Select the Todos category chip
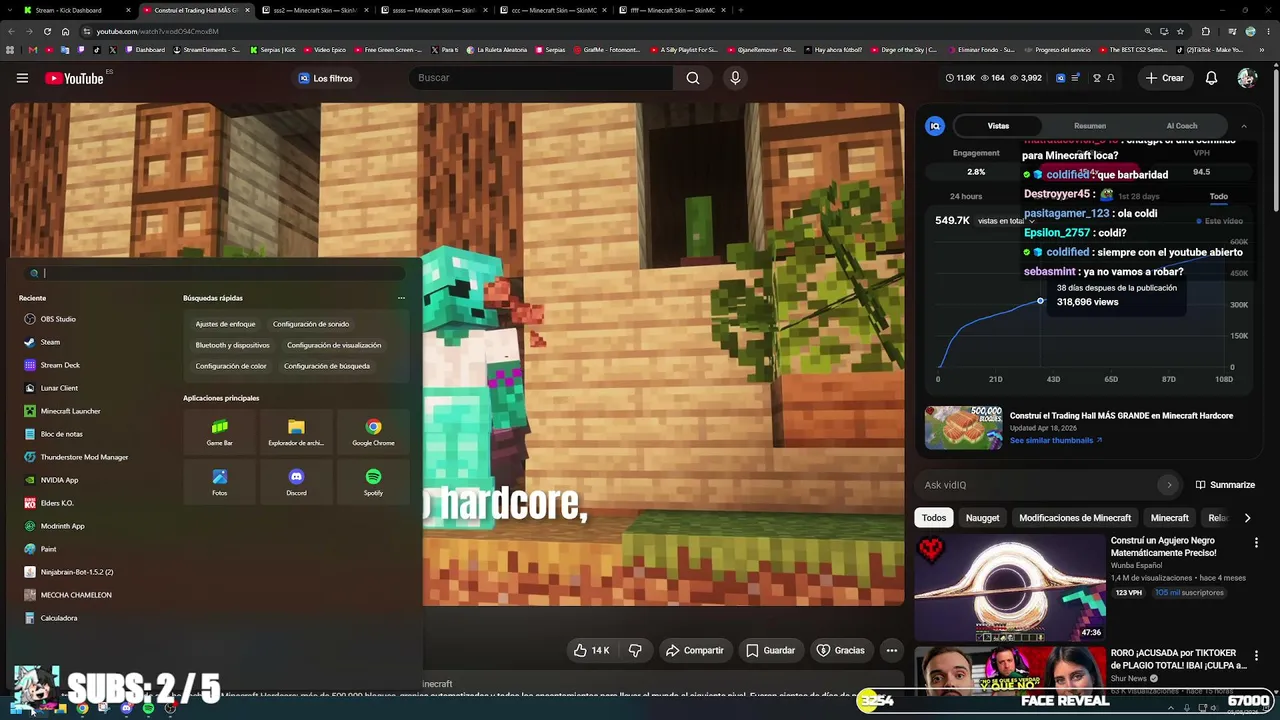Viewport: 1280px width, 720px height. coord(934,518)
